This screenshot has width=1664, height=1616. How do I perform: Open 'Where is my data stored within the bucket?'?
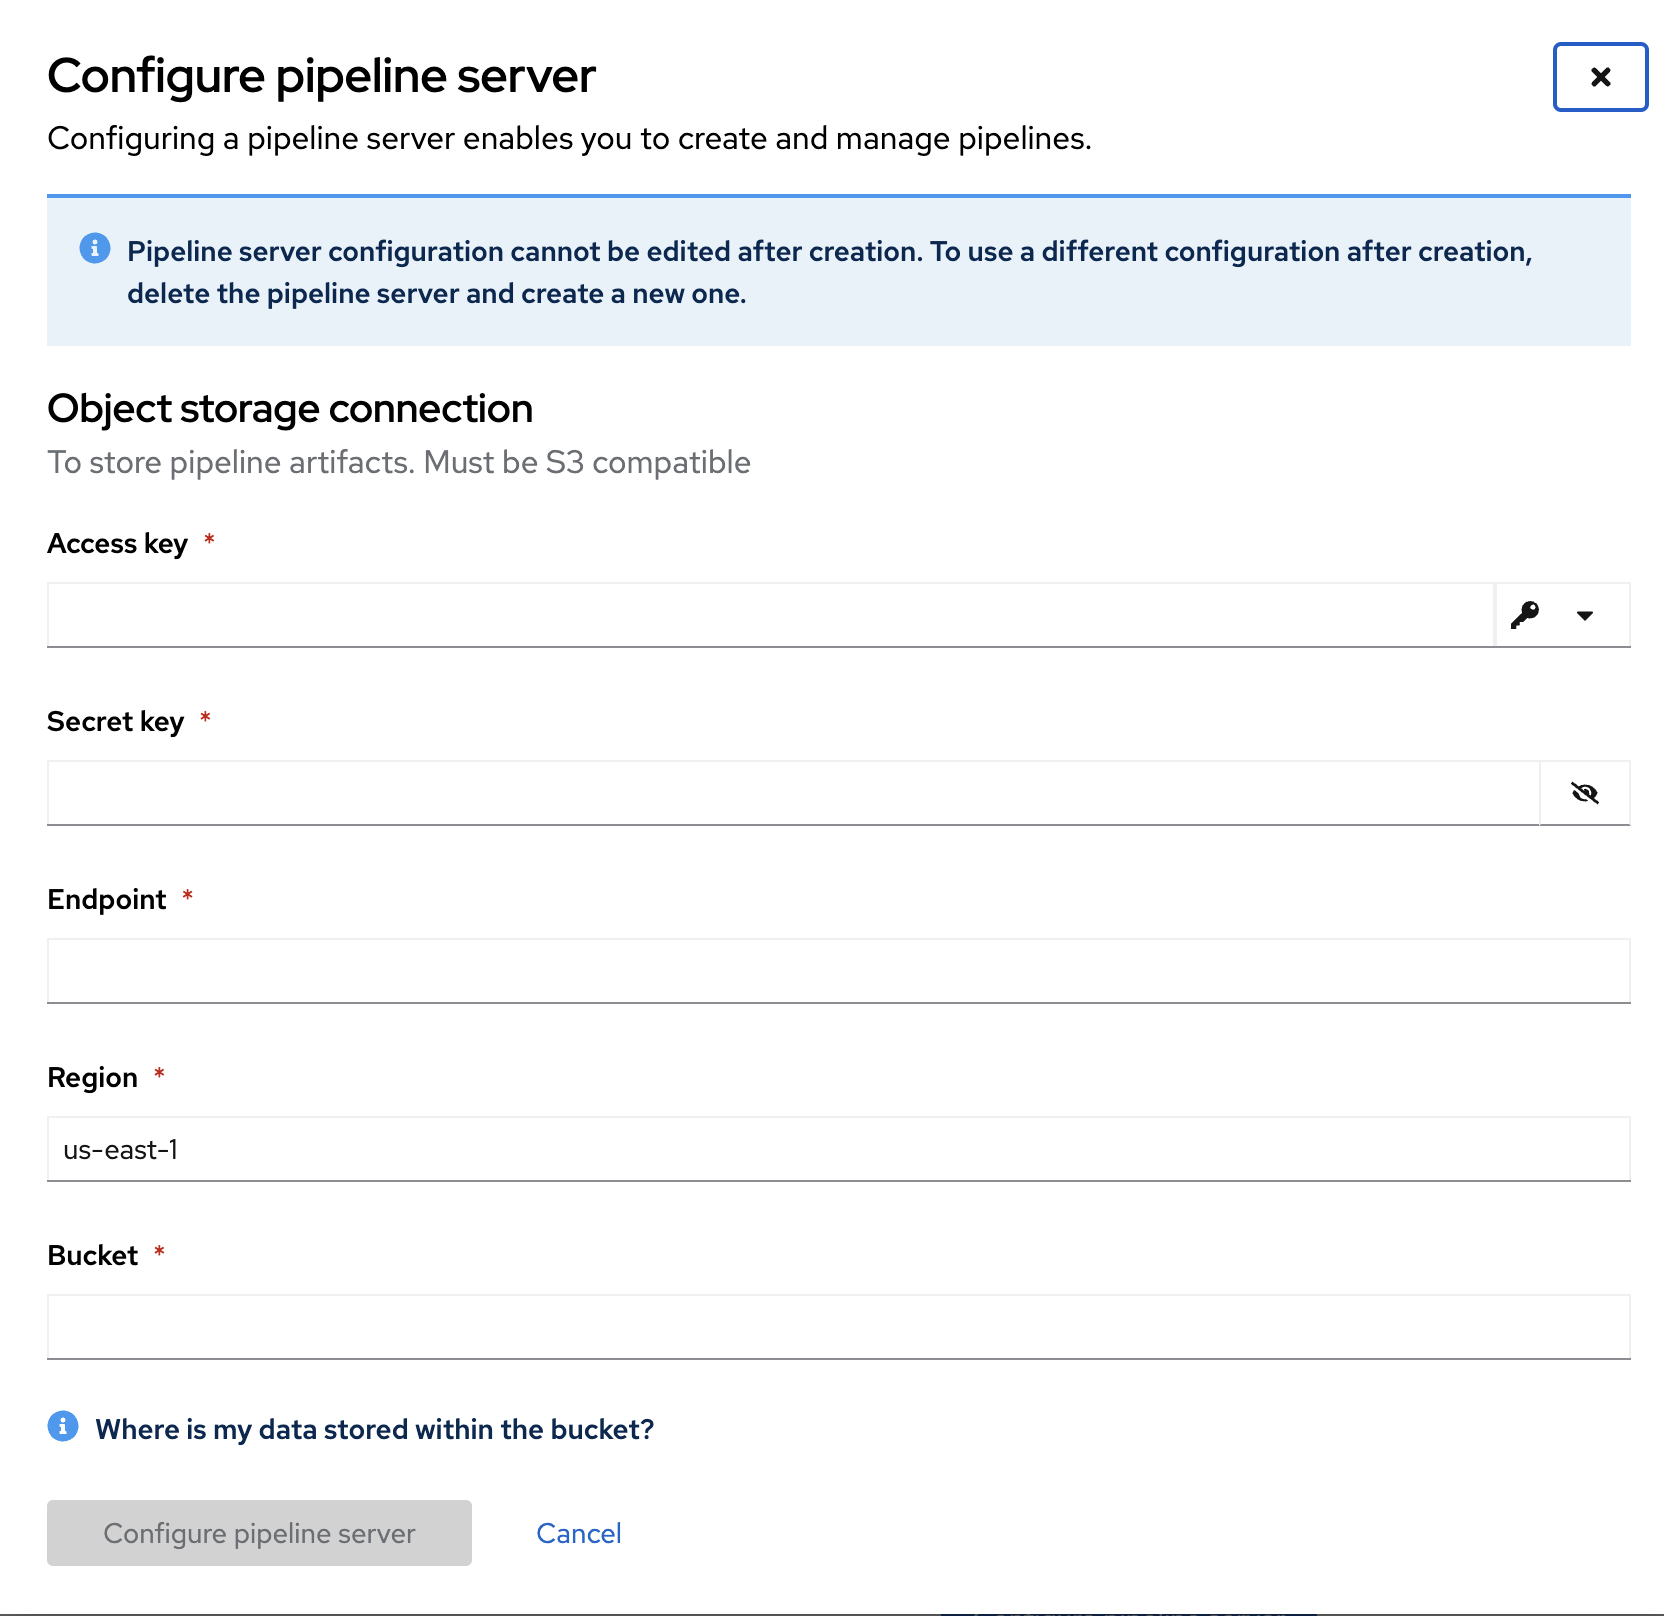375,1429
